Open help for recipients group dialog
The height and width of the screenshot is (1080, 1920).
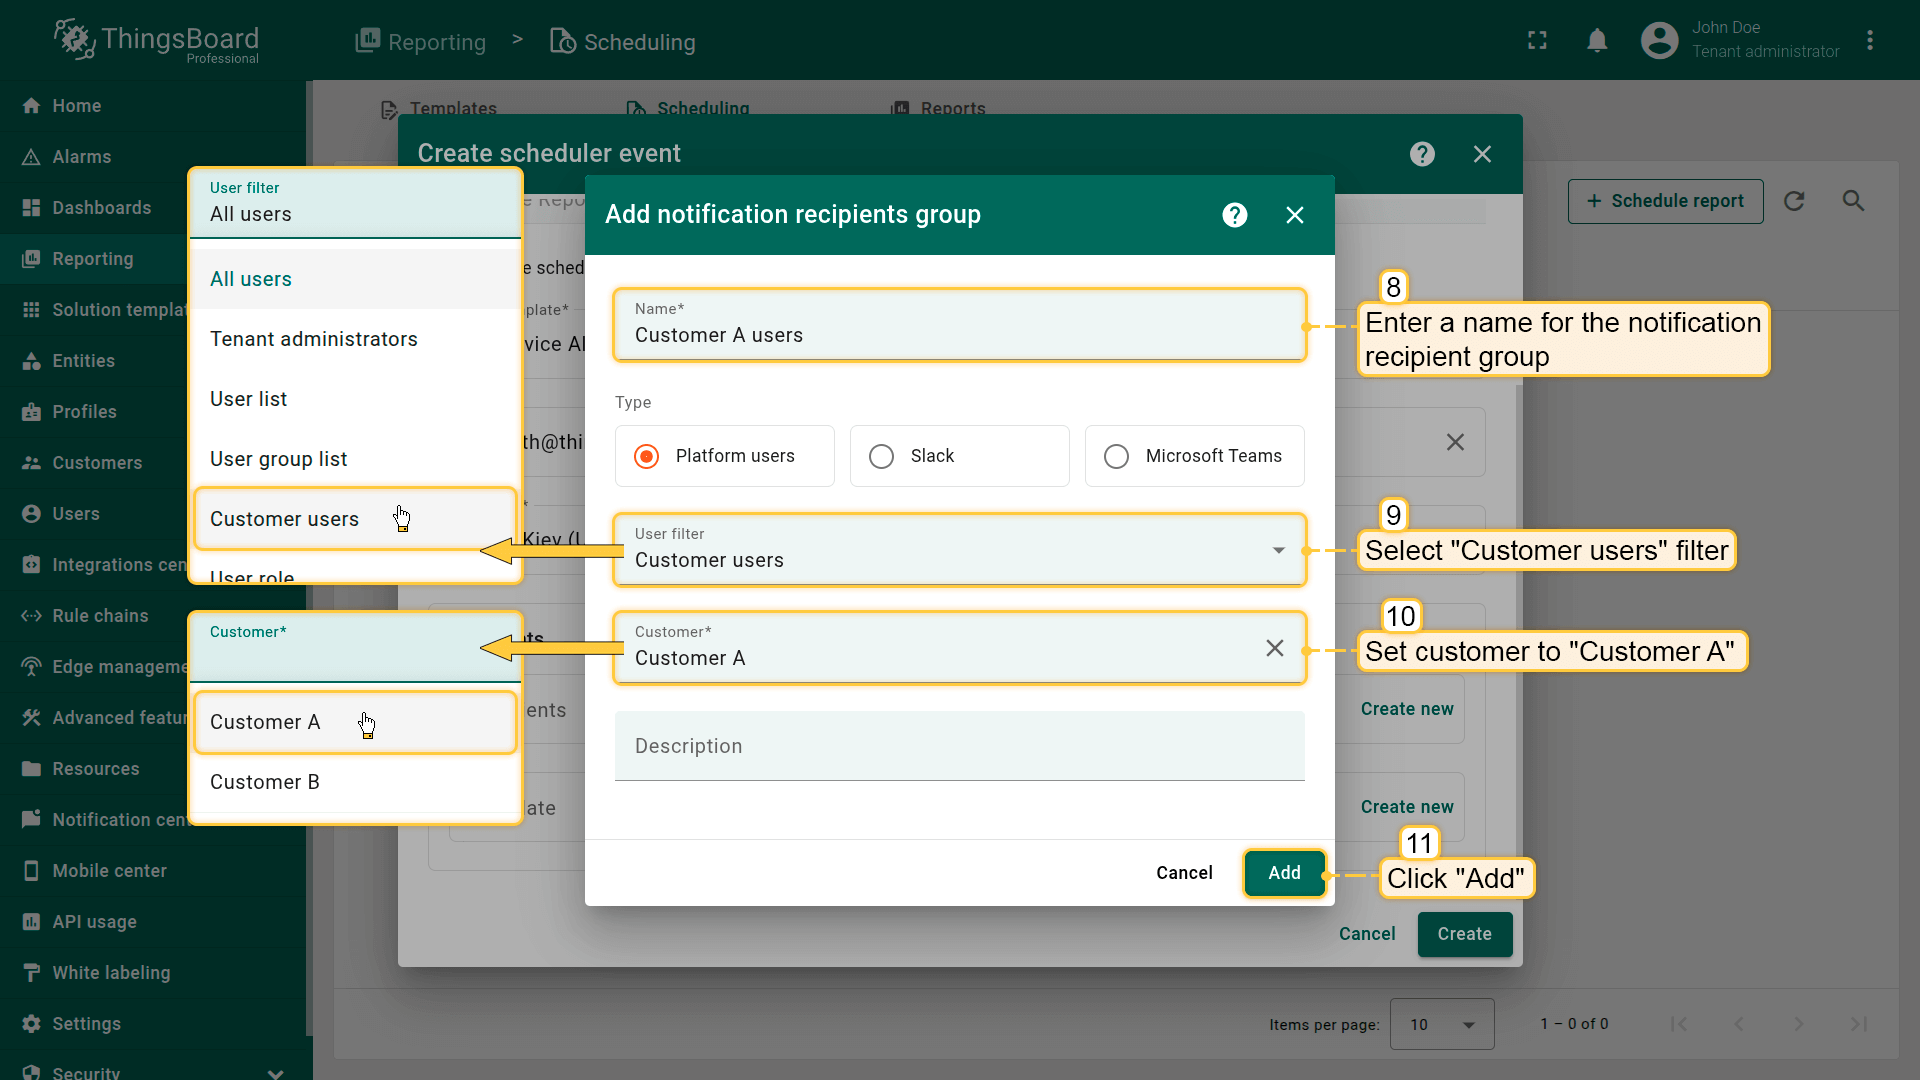coord(1234,215)
